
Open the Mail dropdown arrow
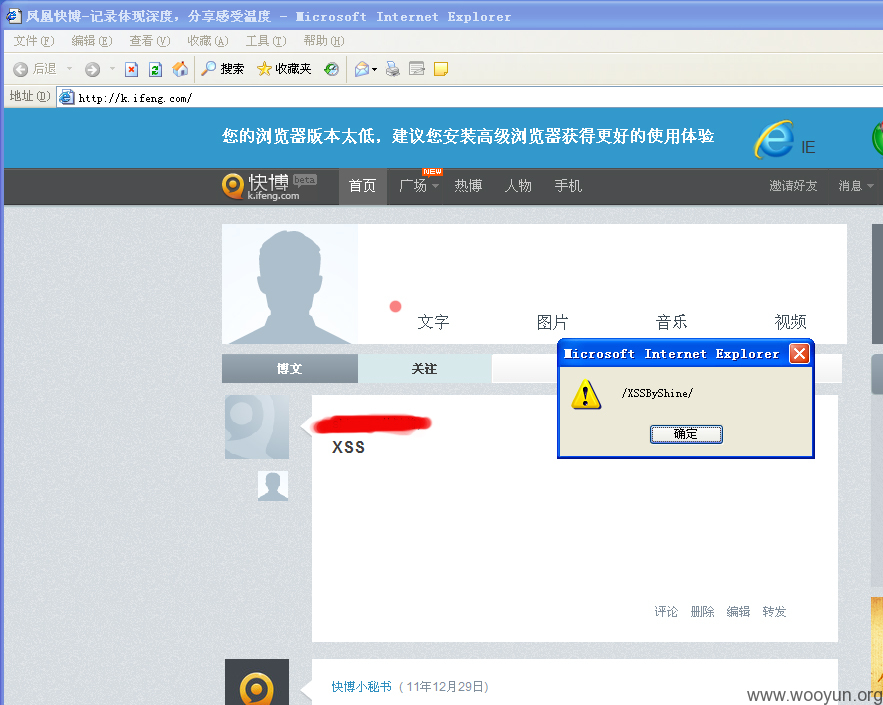pyautogui.click(x=374, y=70)
